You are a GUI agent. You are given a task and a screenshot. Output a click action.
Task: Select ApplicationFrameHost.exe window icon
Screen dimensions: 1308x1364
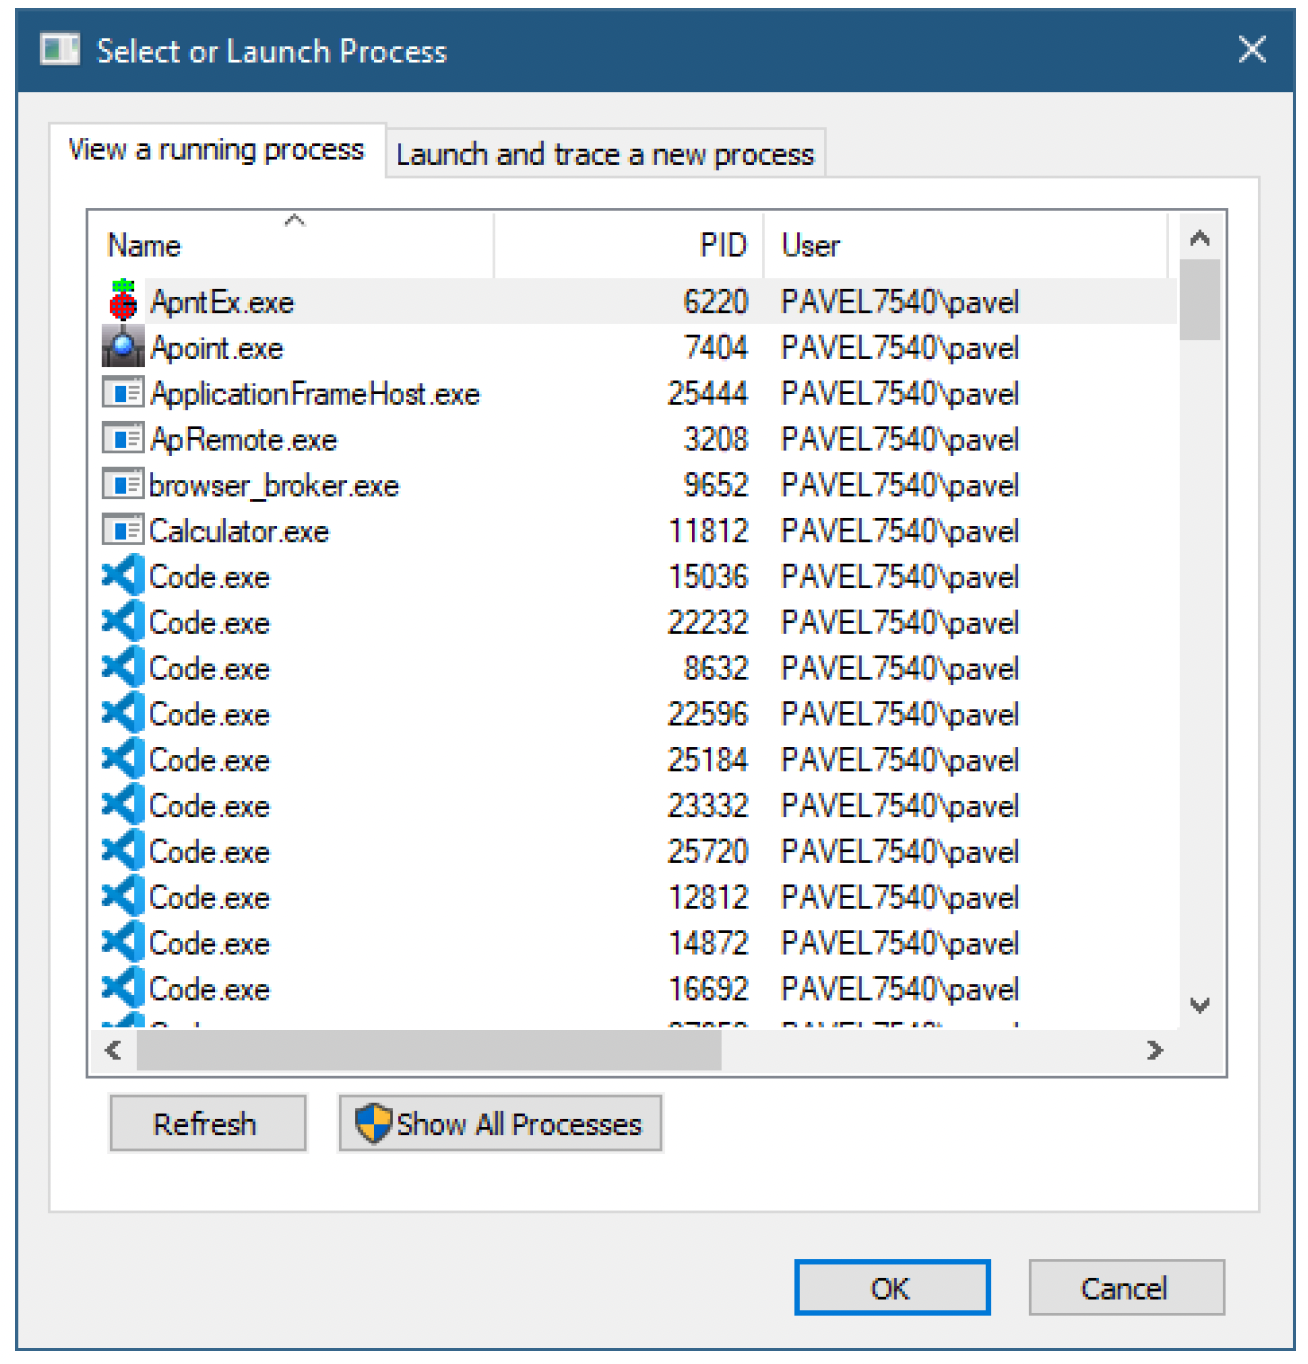(x=123, y=393)
